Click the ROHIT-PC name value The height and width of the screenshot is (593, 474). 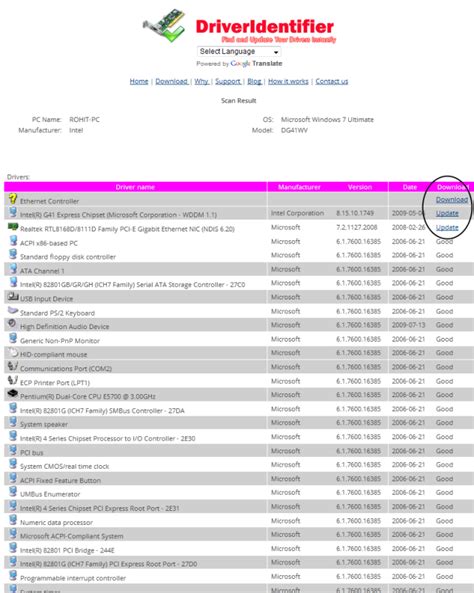tap(84, 120)
